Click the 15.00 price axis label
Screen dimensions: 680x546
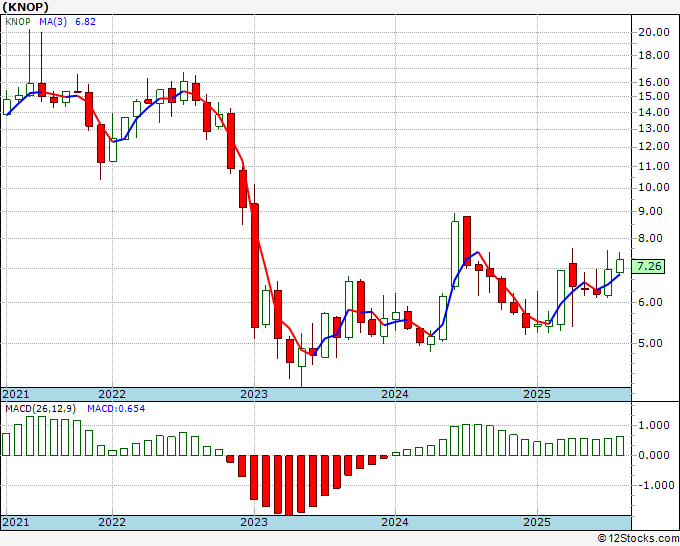click(x=654, y=96)
